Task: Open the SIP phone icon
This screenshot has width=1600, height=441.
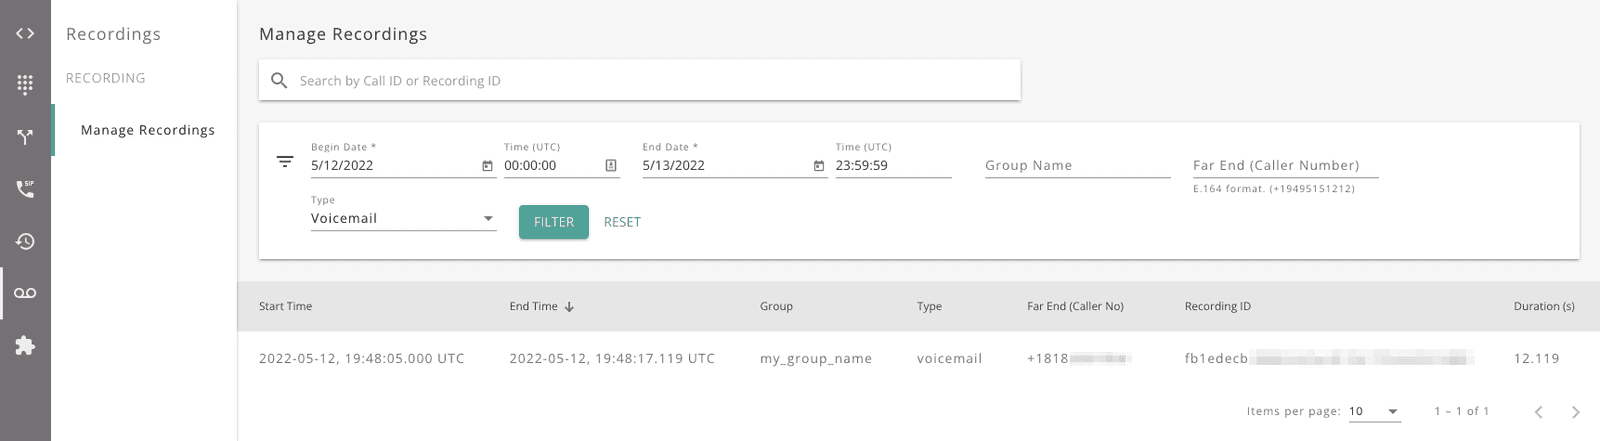Action: coord(25,189)
